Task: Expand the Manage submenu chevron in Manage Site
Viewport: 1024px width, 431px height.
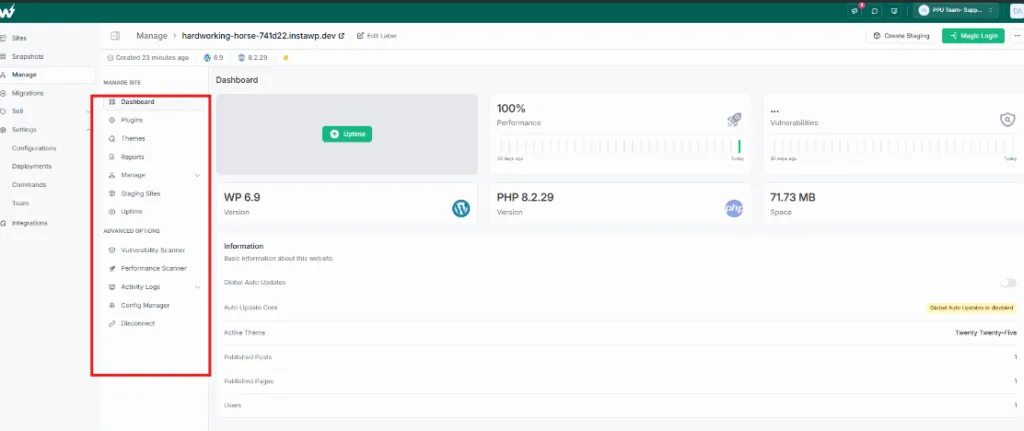Action: coord(197,175)
